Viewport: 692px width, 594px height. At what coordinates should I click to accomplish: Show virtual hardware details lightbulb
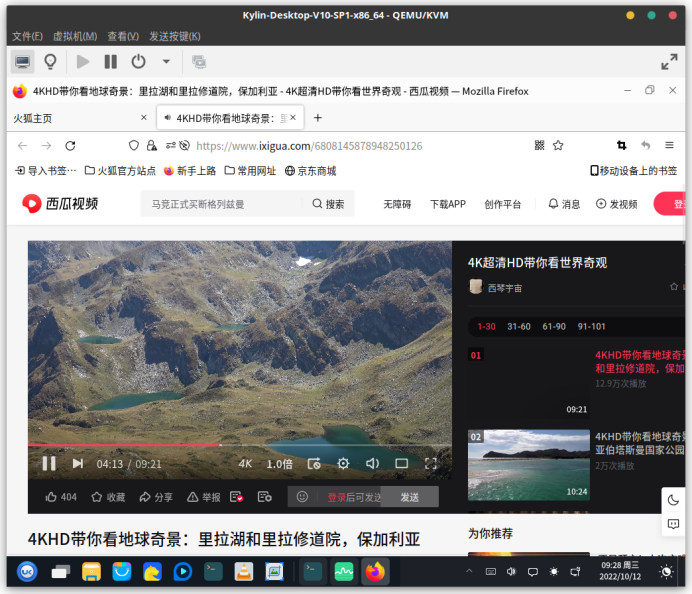tap(50, 61)
